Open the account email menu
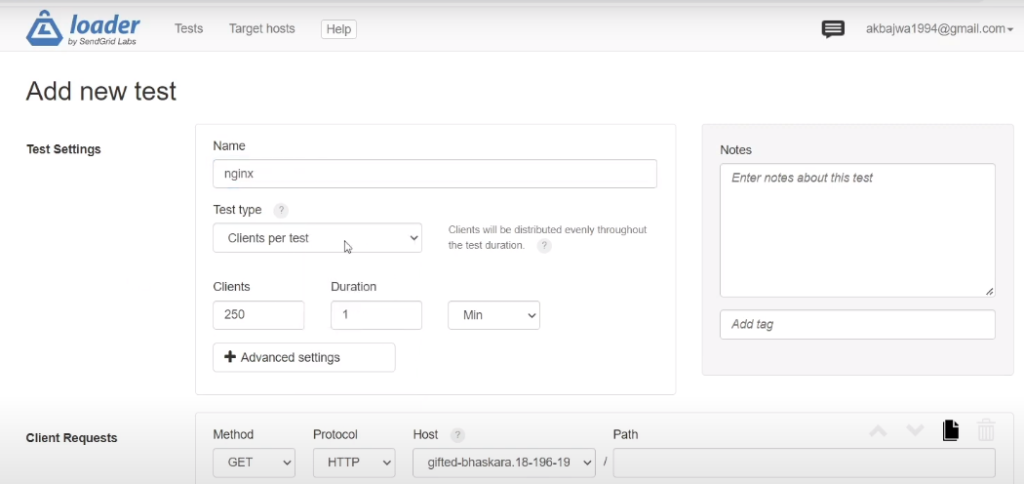This screenshot has width=1024, height=484. tap(939, 29)
